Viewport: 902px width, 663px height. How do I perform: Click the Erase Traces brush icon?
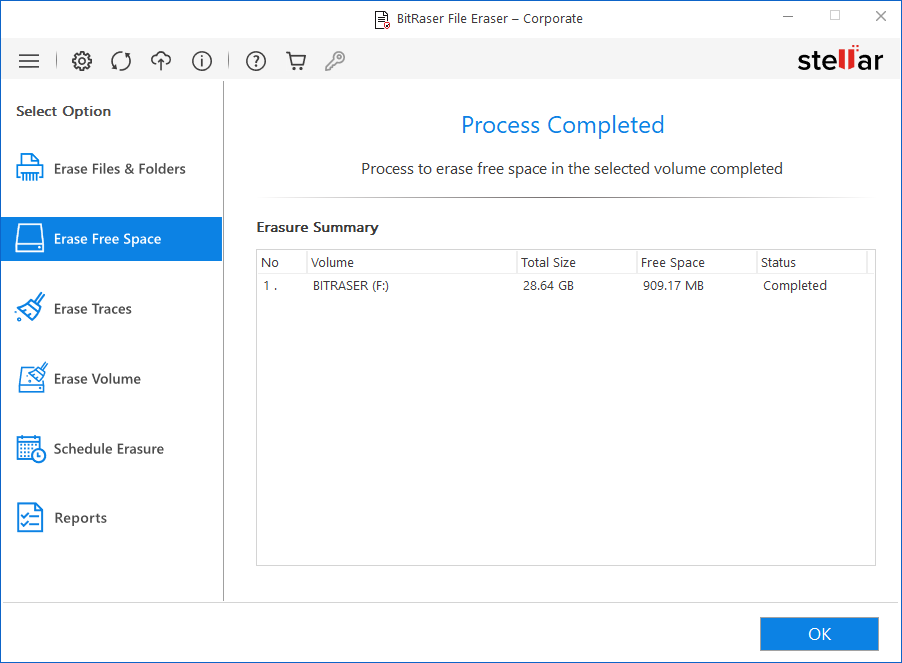point(29,307)
